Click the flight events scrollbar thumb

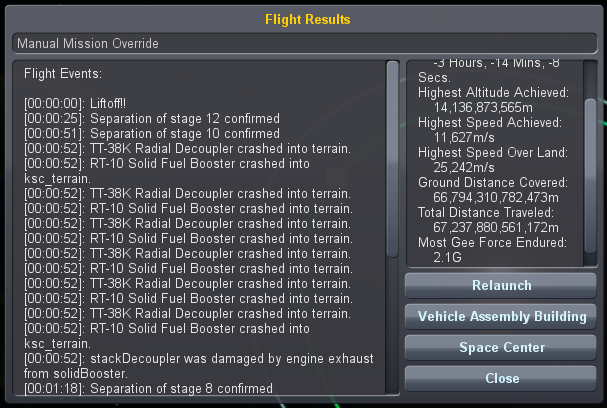(393, 159)
